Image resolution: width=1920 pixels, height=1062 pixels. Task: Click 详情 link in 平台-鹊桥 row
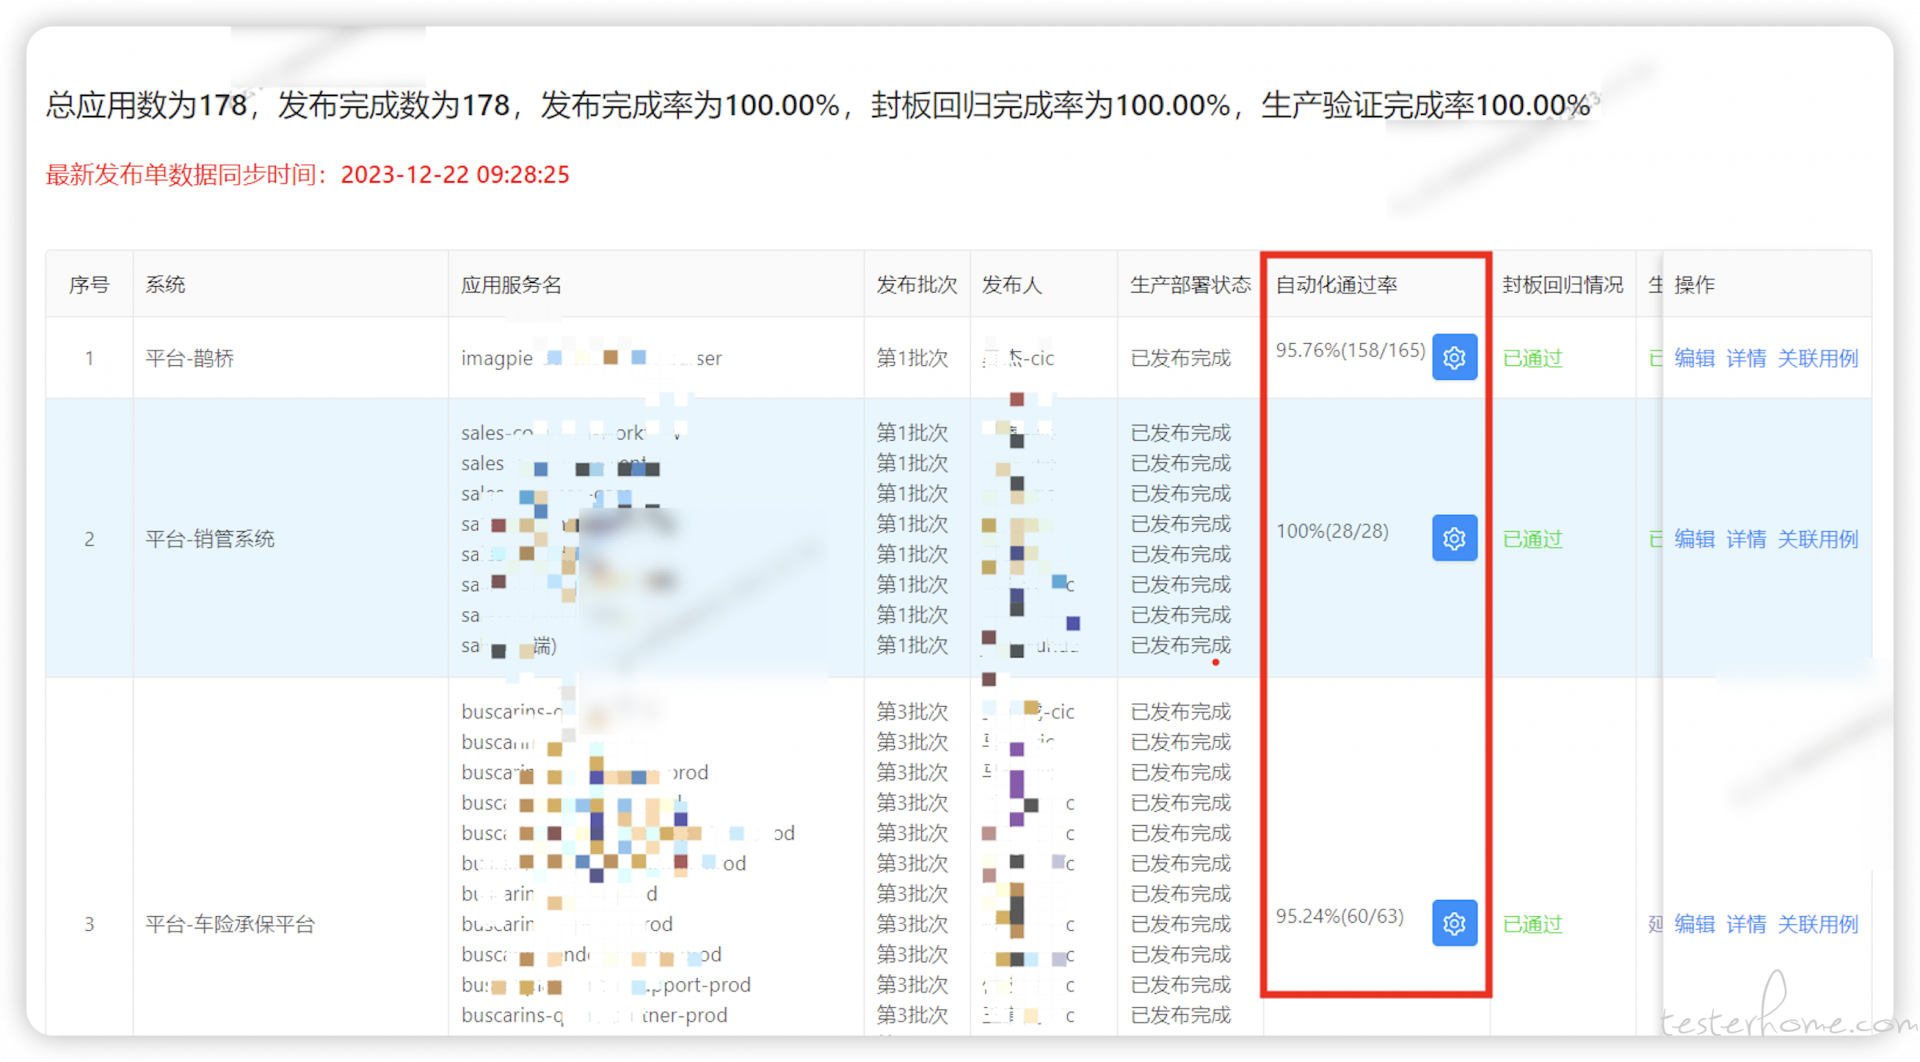point(1746,358)
